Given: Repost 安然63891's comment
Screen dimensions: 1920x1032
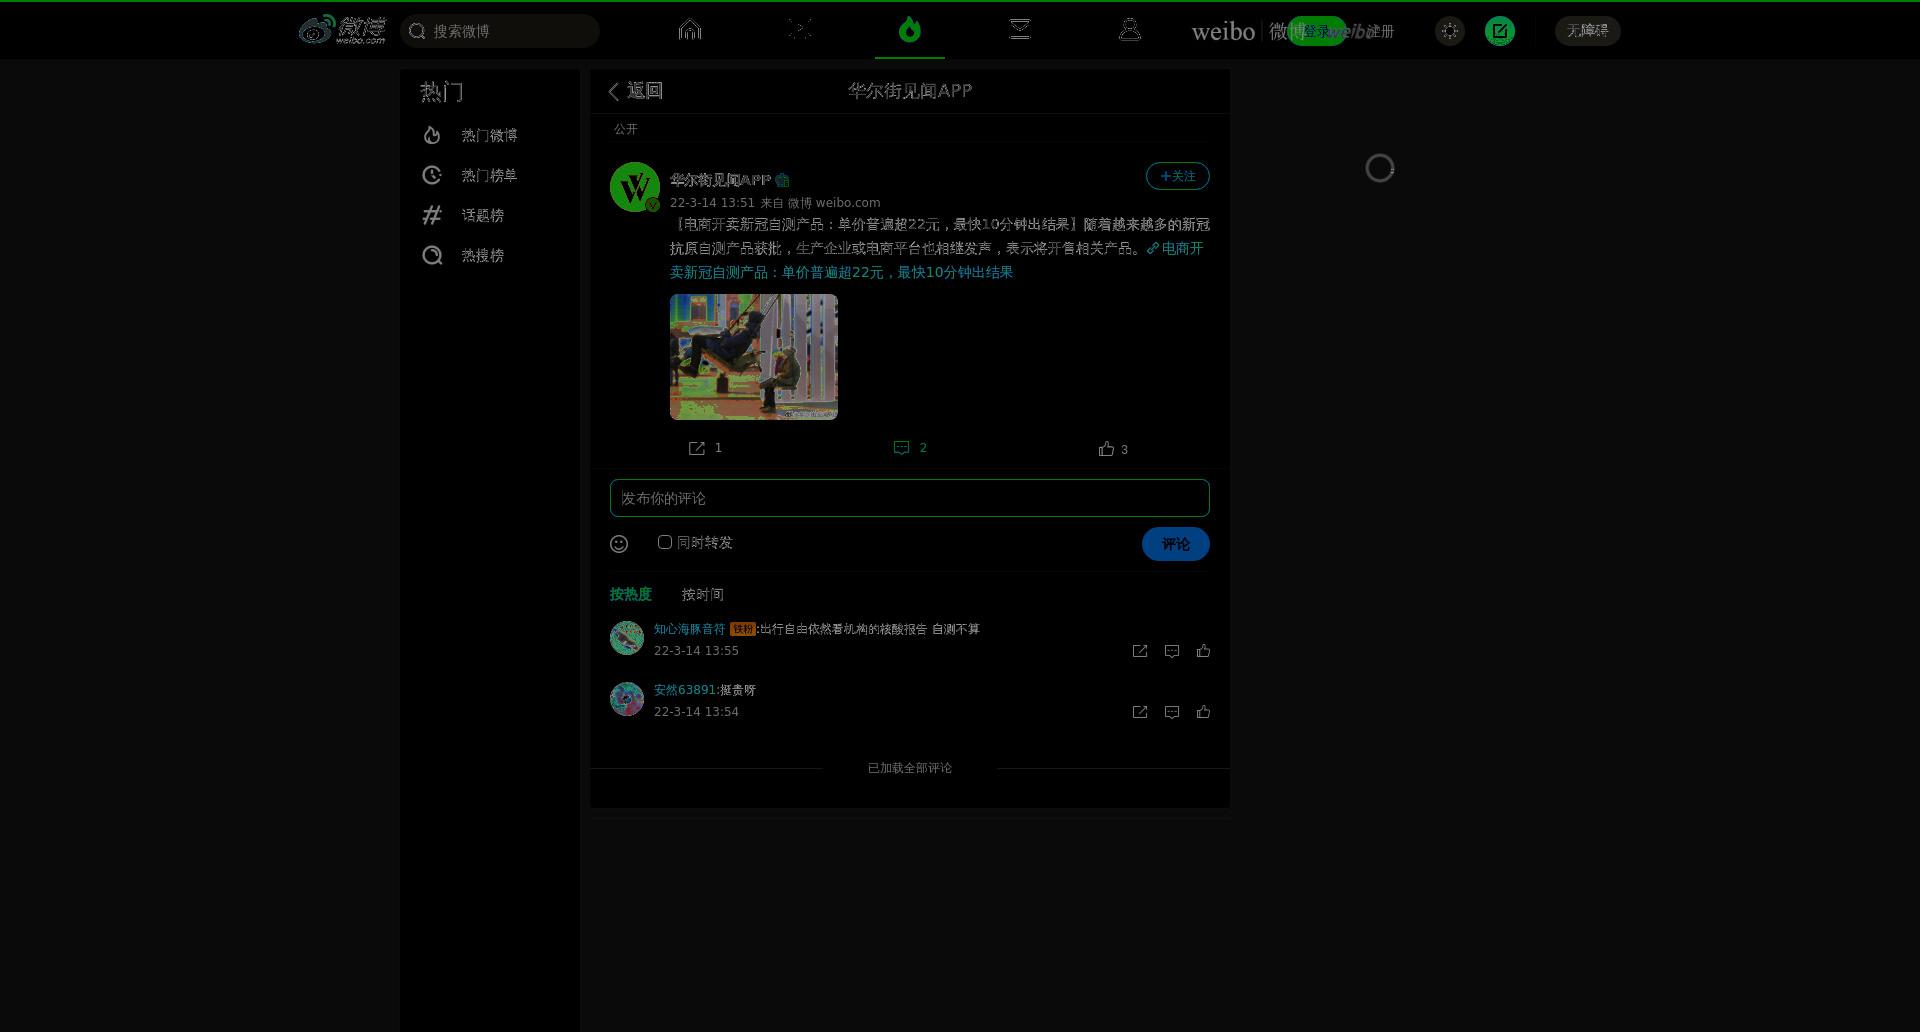Looking at the screenshot, I should pos(1140,712).
